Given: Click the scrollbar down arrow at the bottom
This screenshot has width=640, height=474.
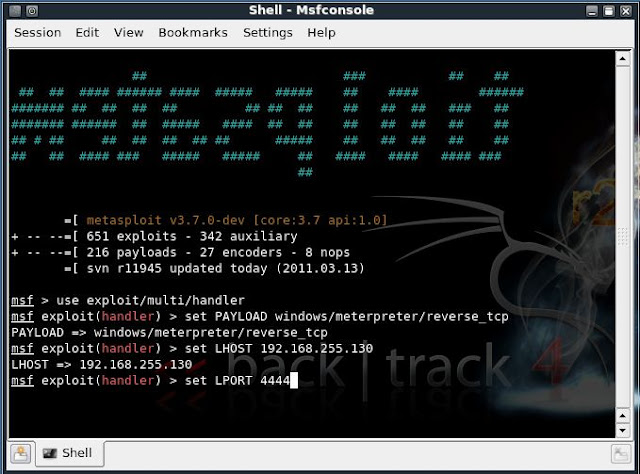Looking at the screenshot, I should point(622,430).
